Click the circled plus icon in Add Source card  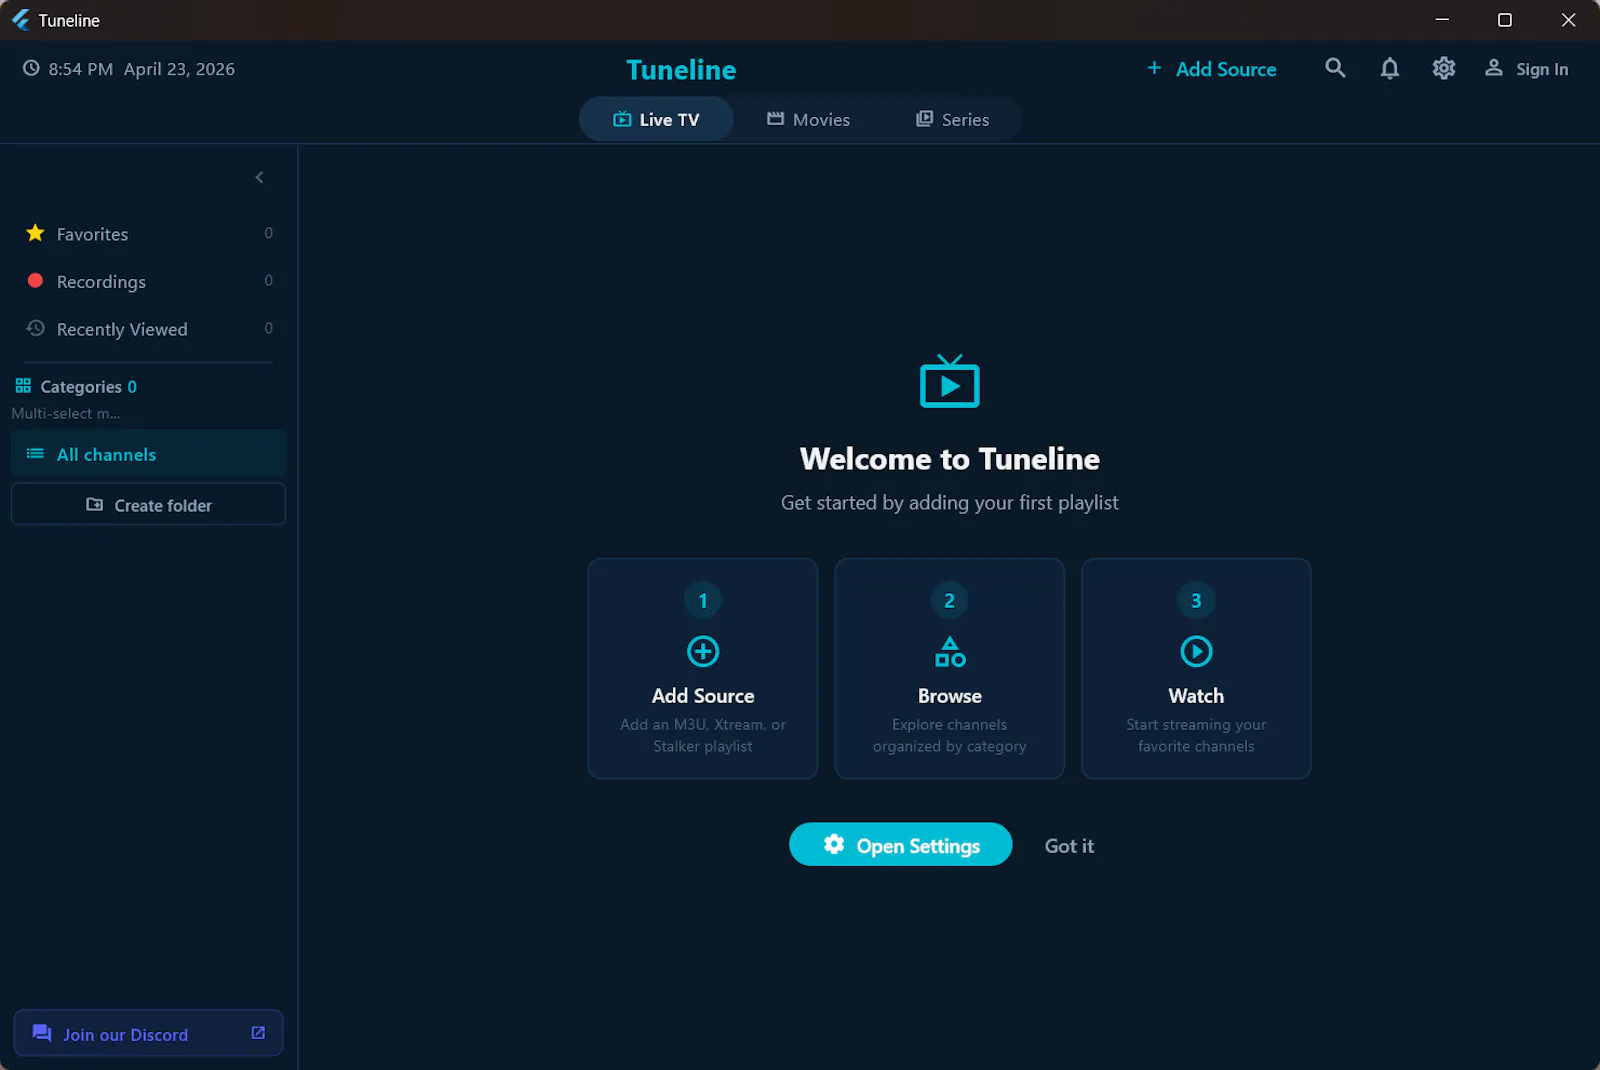703,651
